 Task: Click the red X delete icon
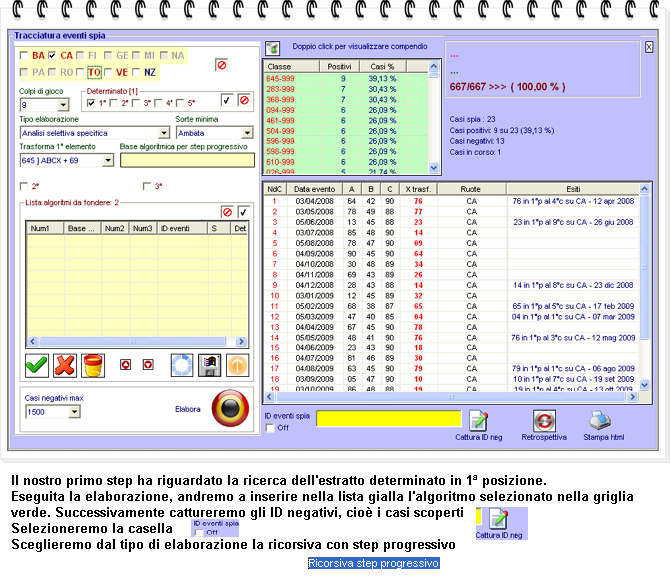pos(65,365)
